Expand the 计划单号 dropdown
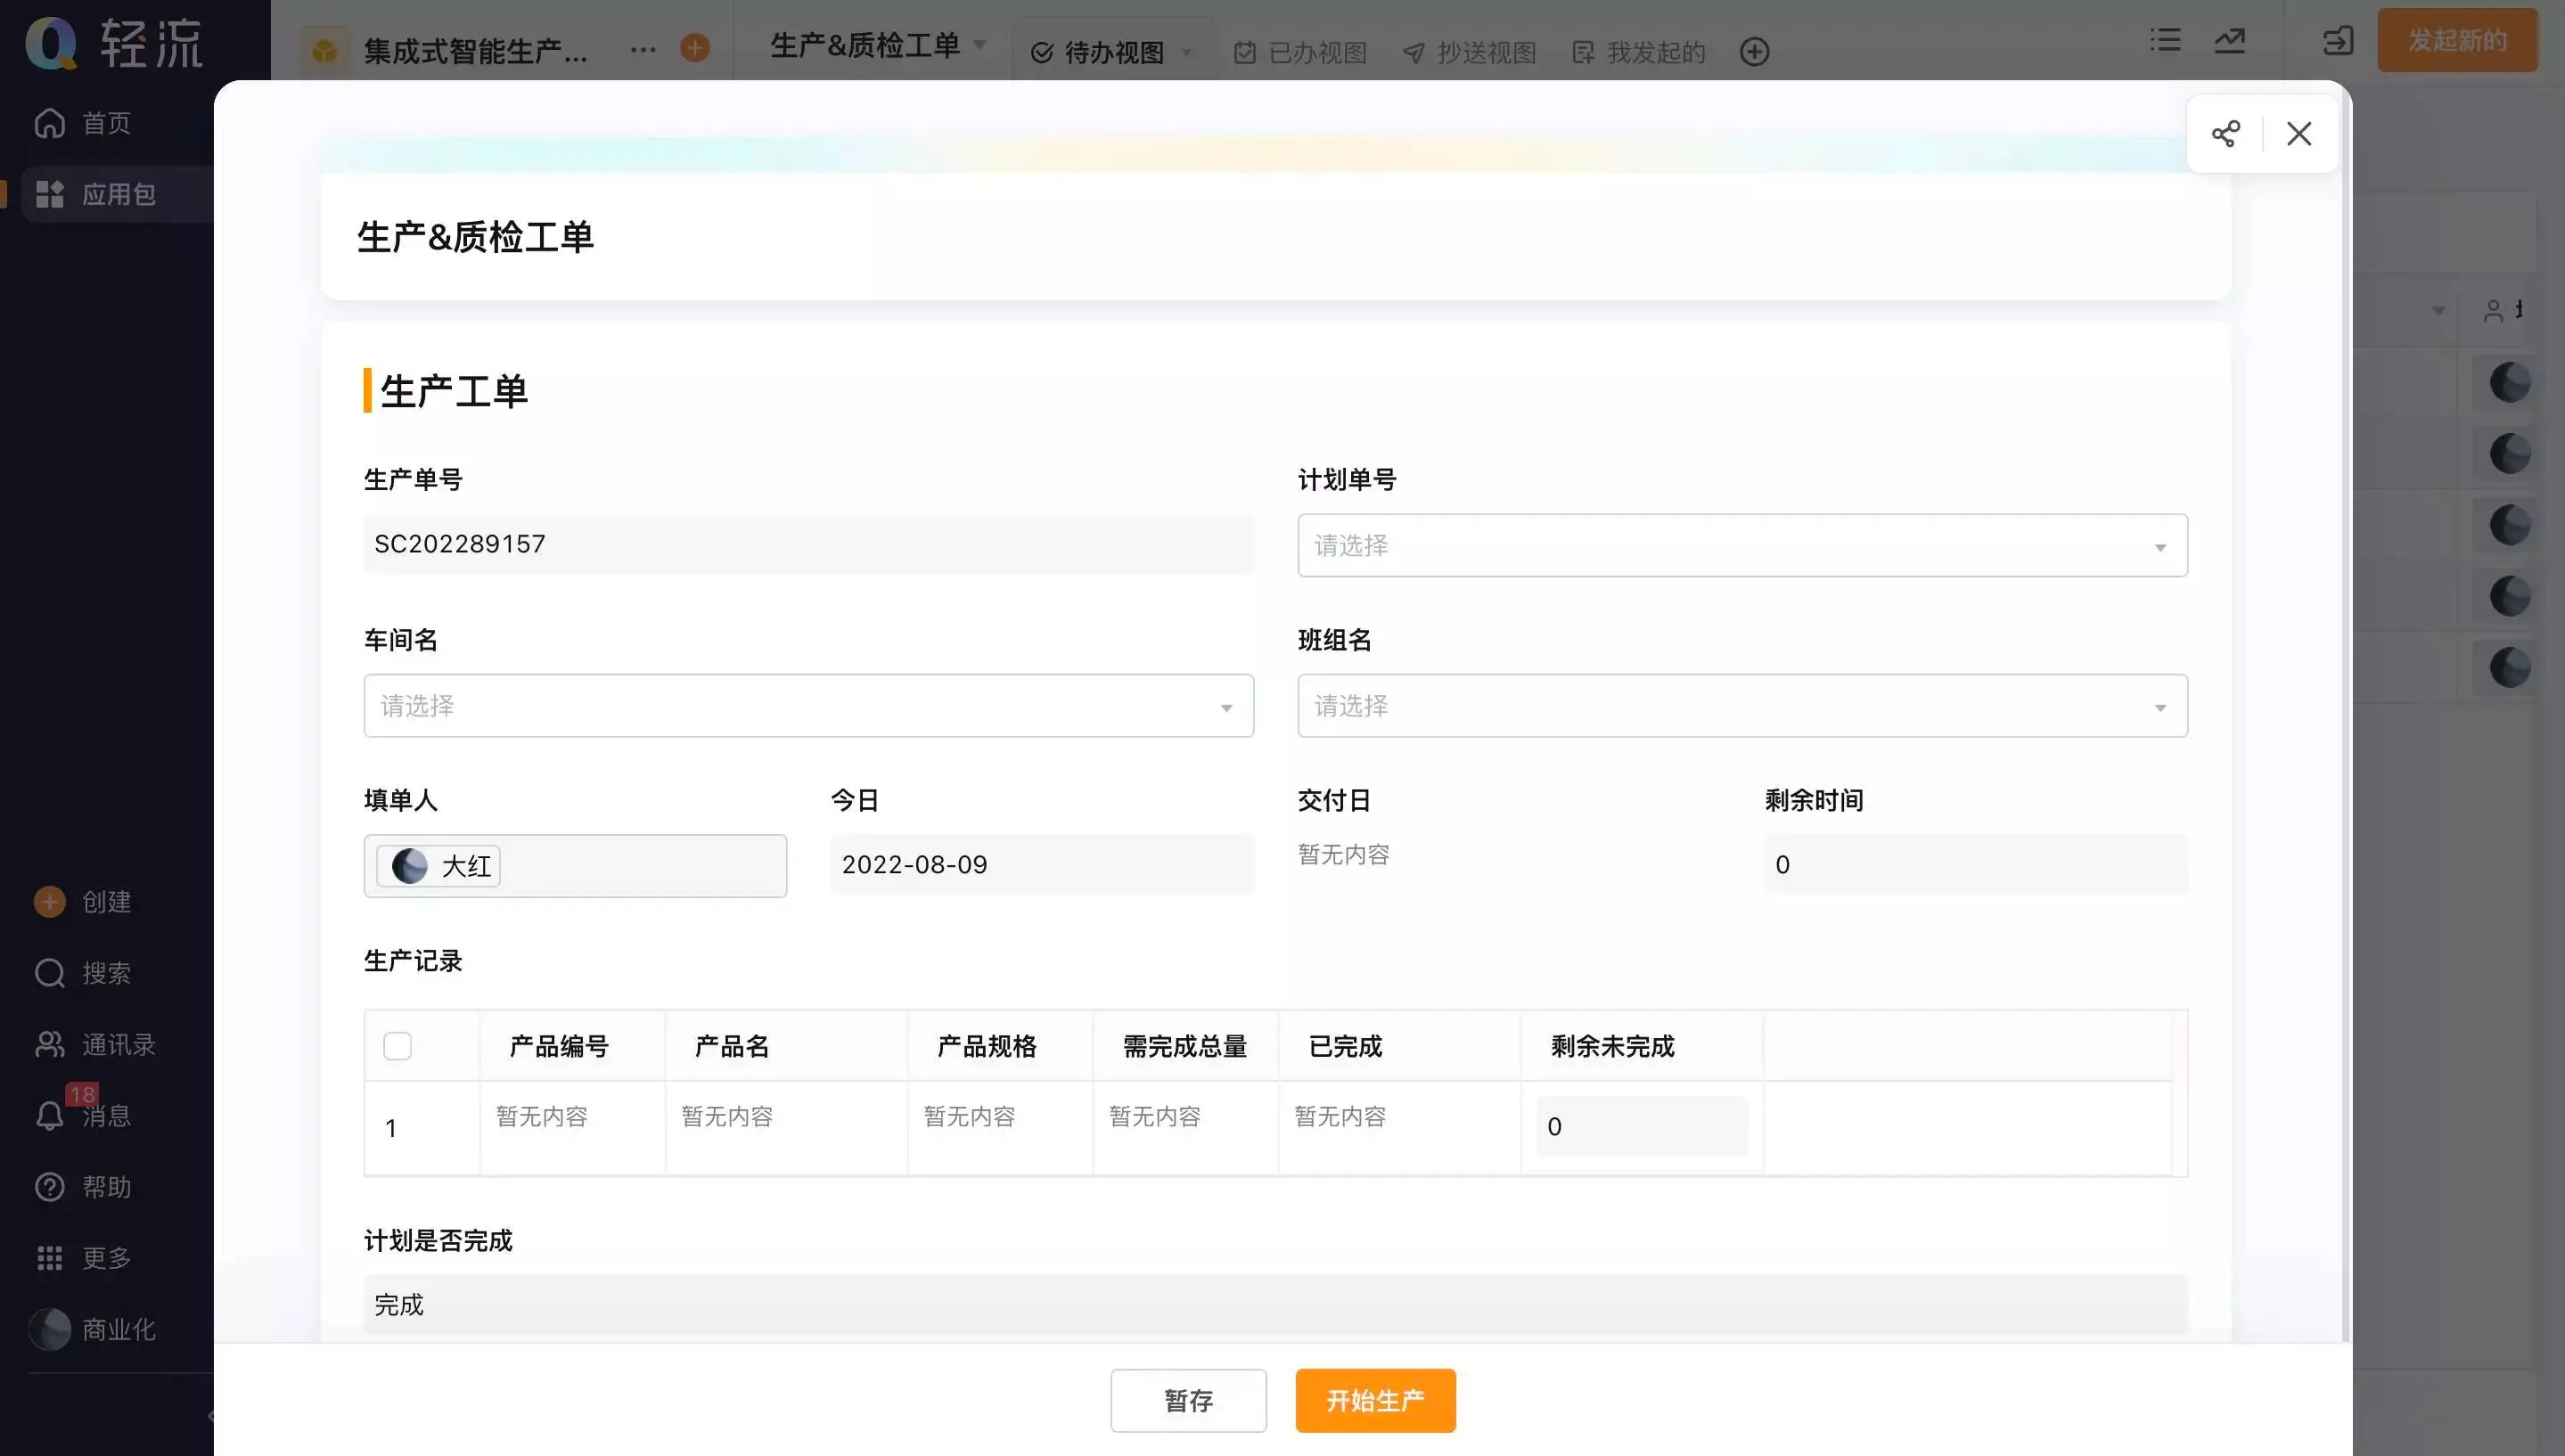The height and width of the screenshot is (1456, 2565). tap(1741, 545)
